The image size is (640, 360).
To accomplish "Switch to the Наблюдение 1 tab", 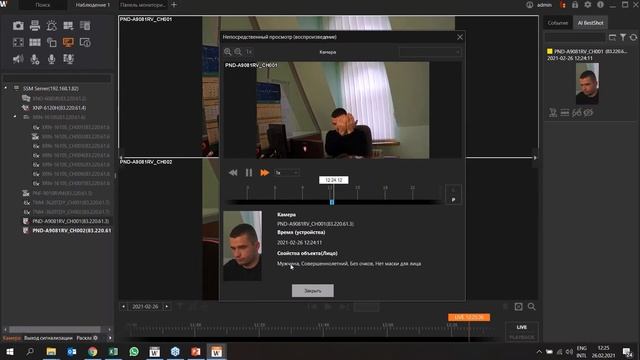I will tap(93, 5).
